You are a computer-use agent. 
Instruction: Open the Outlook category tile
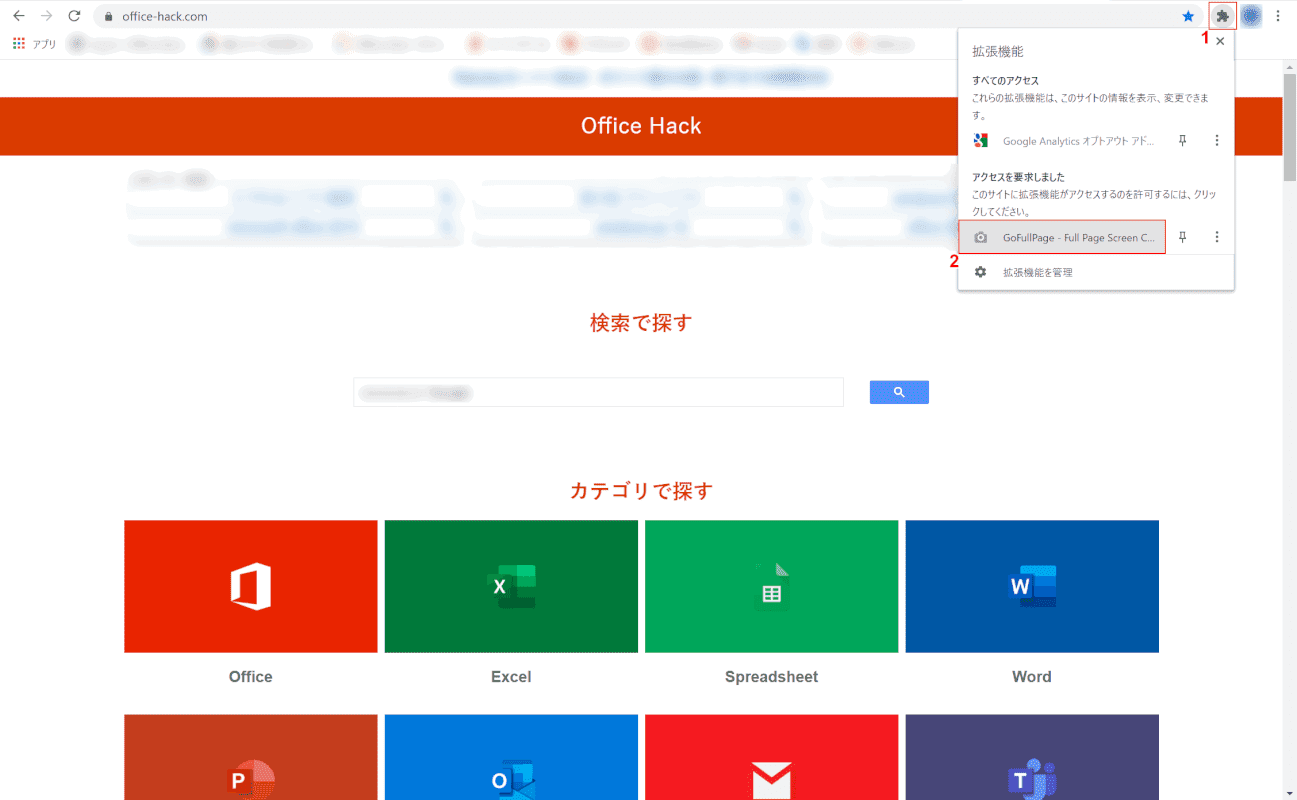(511, 757)
